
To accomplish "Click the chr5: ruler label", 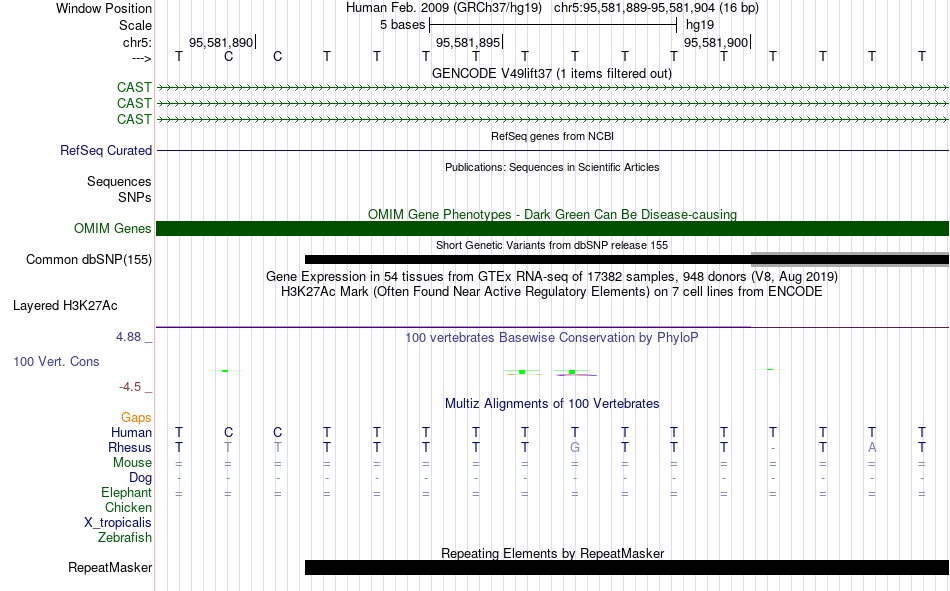I will (x=137, y=42).
